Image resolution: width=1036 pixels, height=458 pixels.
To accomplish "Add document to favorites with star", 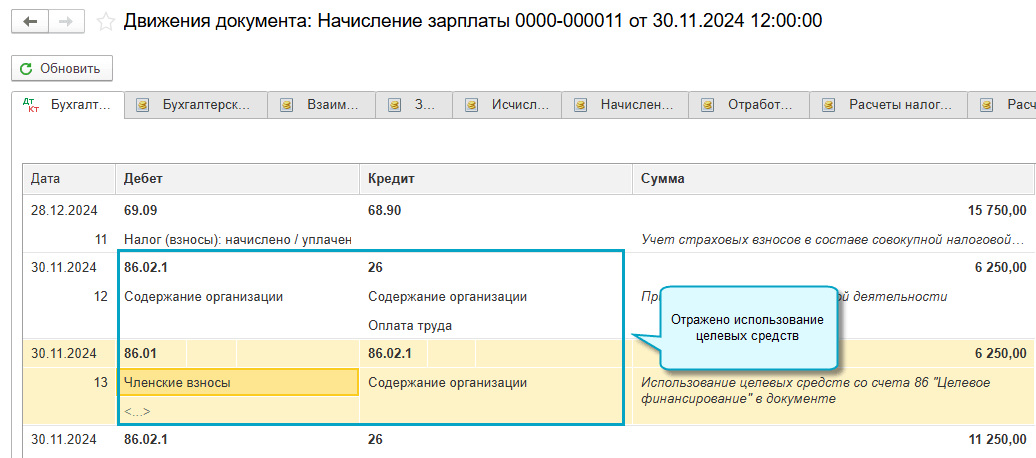I will (105, 21).
